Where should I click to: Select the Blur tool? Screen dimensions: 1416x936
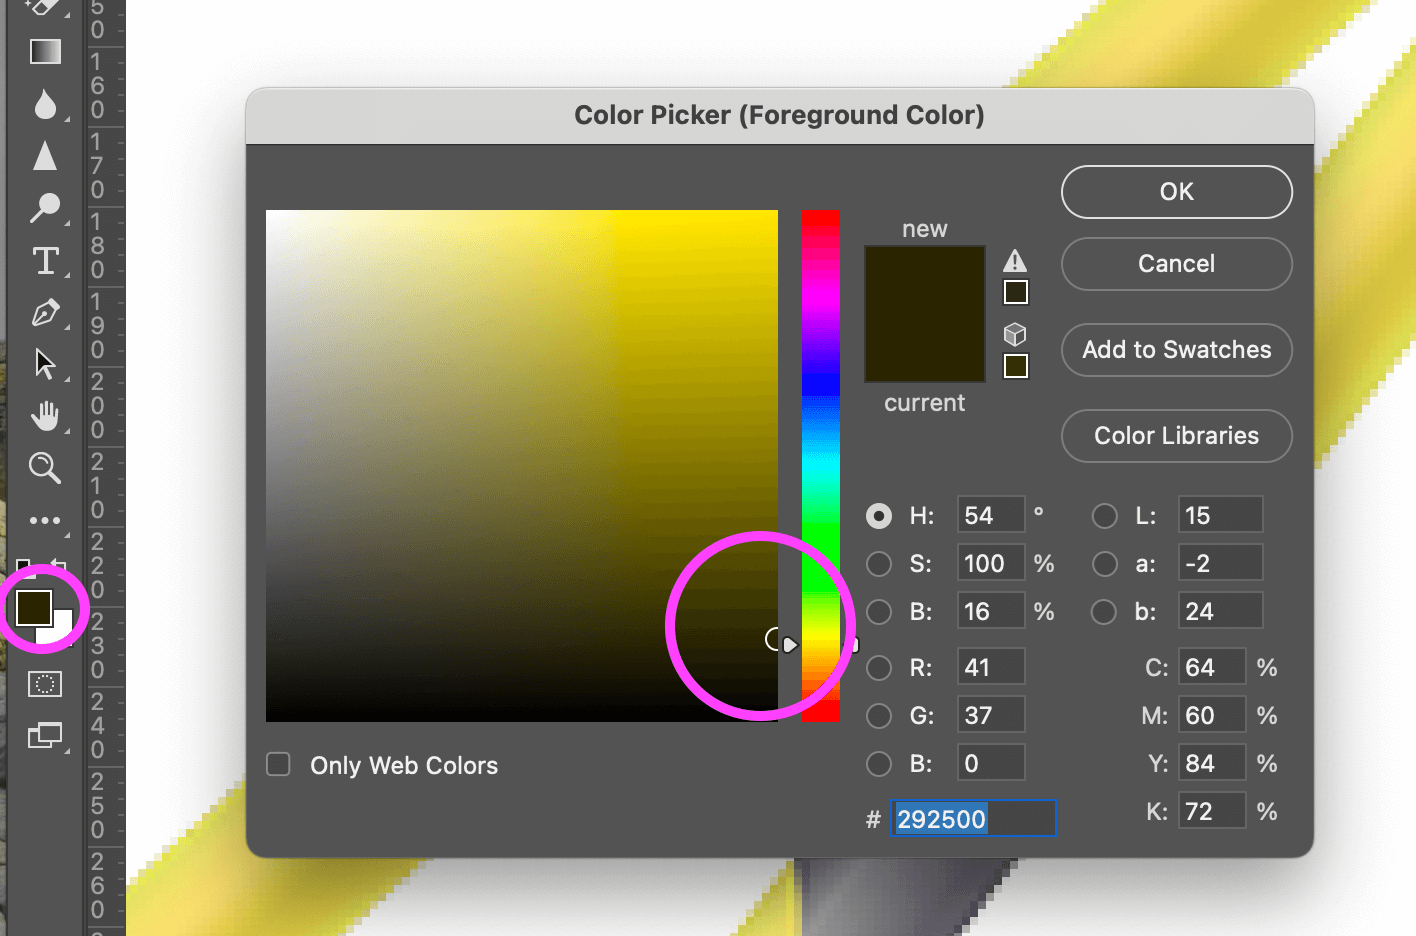tap(45, 105)
